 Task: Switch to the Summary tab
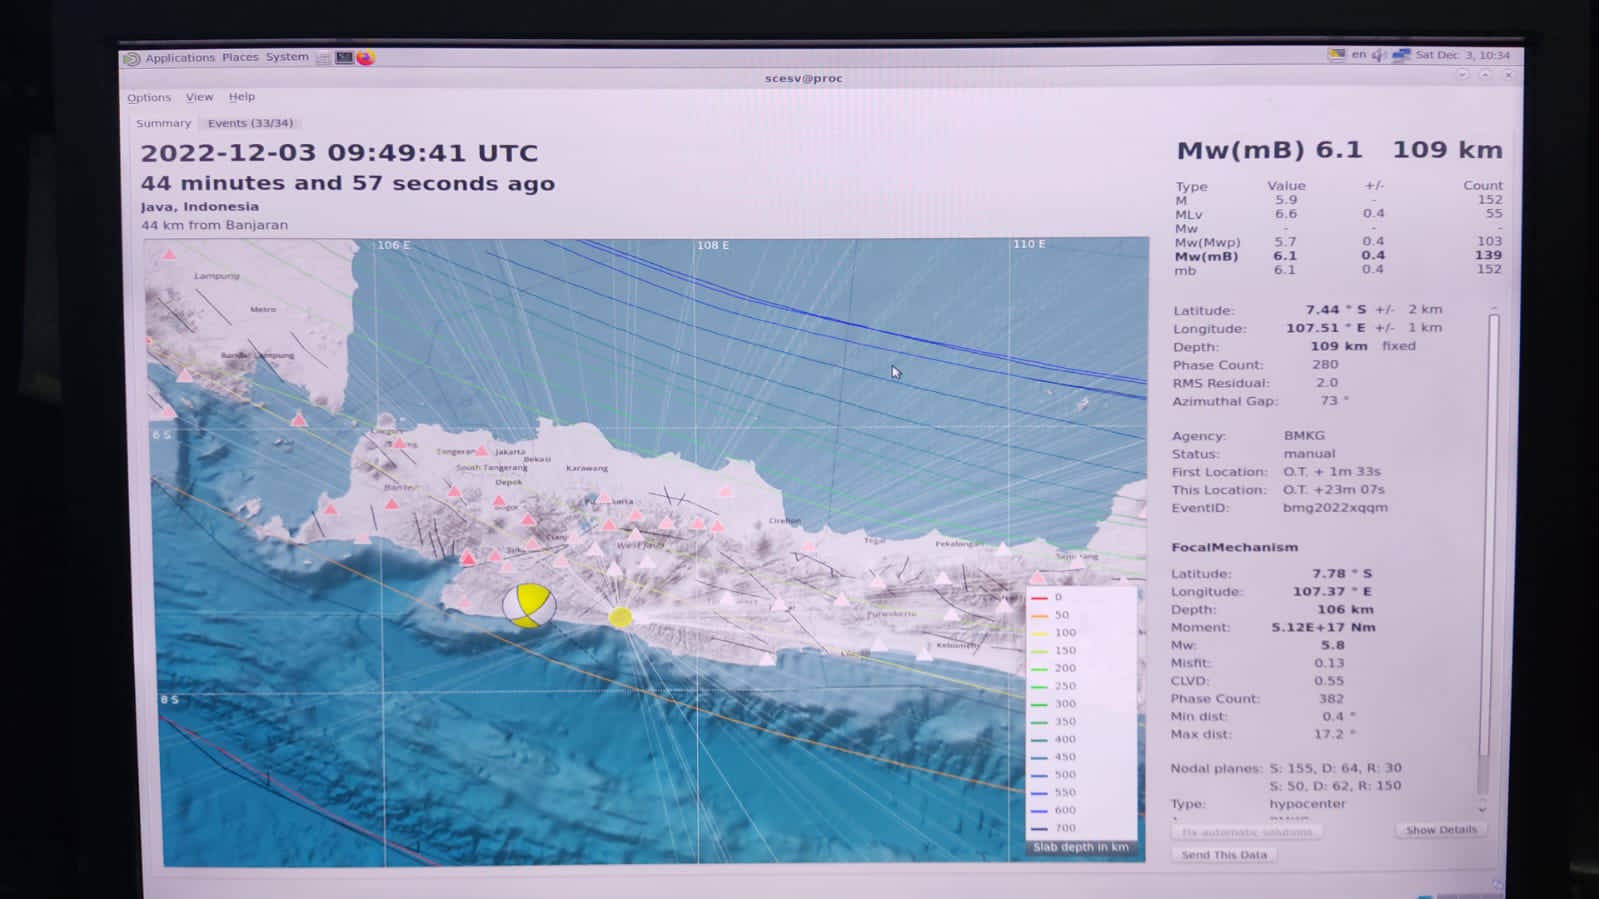click(163, 123)
